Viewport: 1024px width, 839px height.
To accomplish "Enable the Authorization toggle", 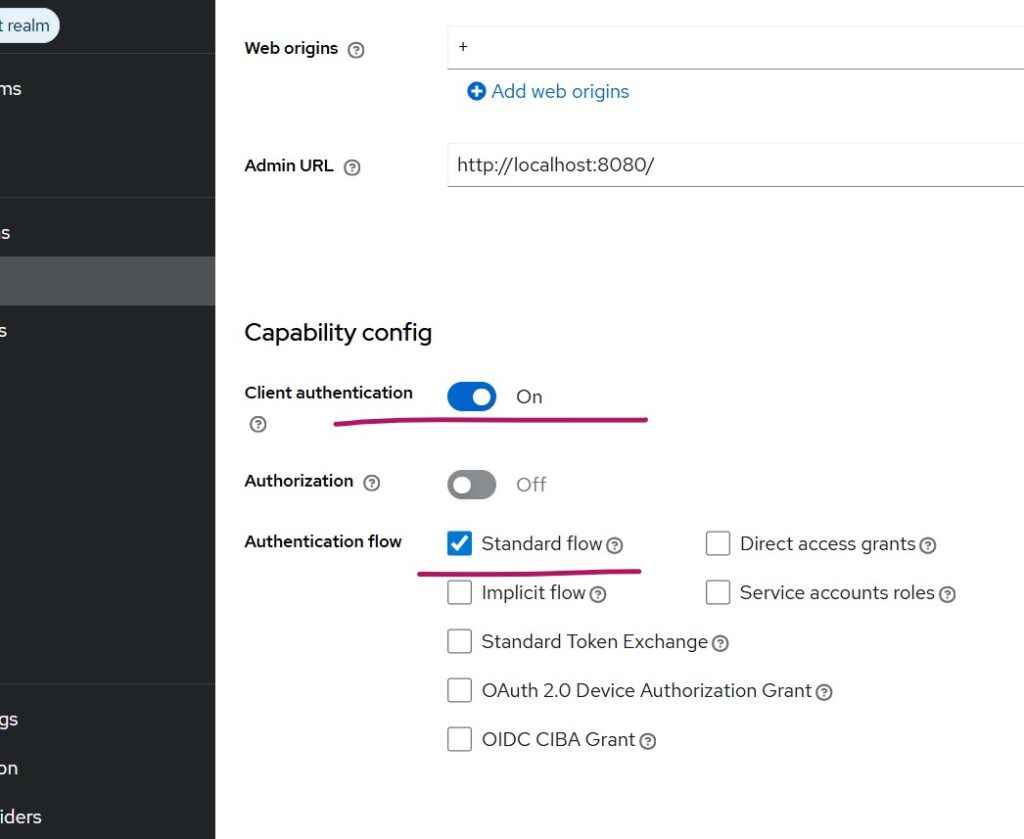I will (x=472, y=485).
